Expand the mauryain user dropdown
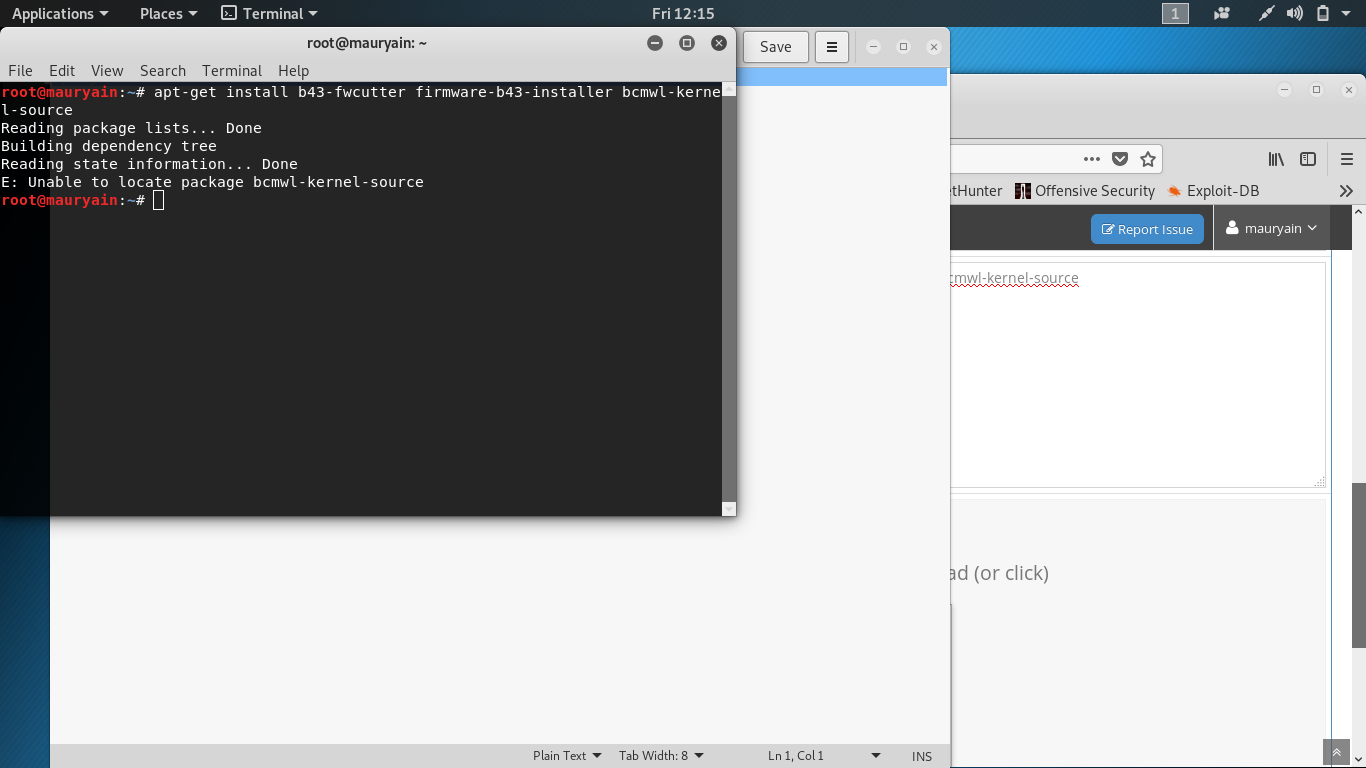This screenshot has height=768, width=1366. pyautogui.click(x=1272, y=228)
